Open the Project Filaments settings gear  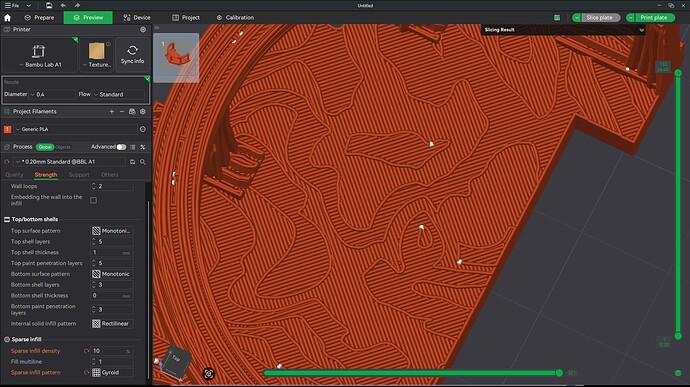coord(143,111)
